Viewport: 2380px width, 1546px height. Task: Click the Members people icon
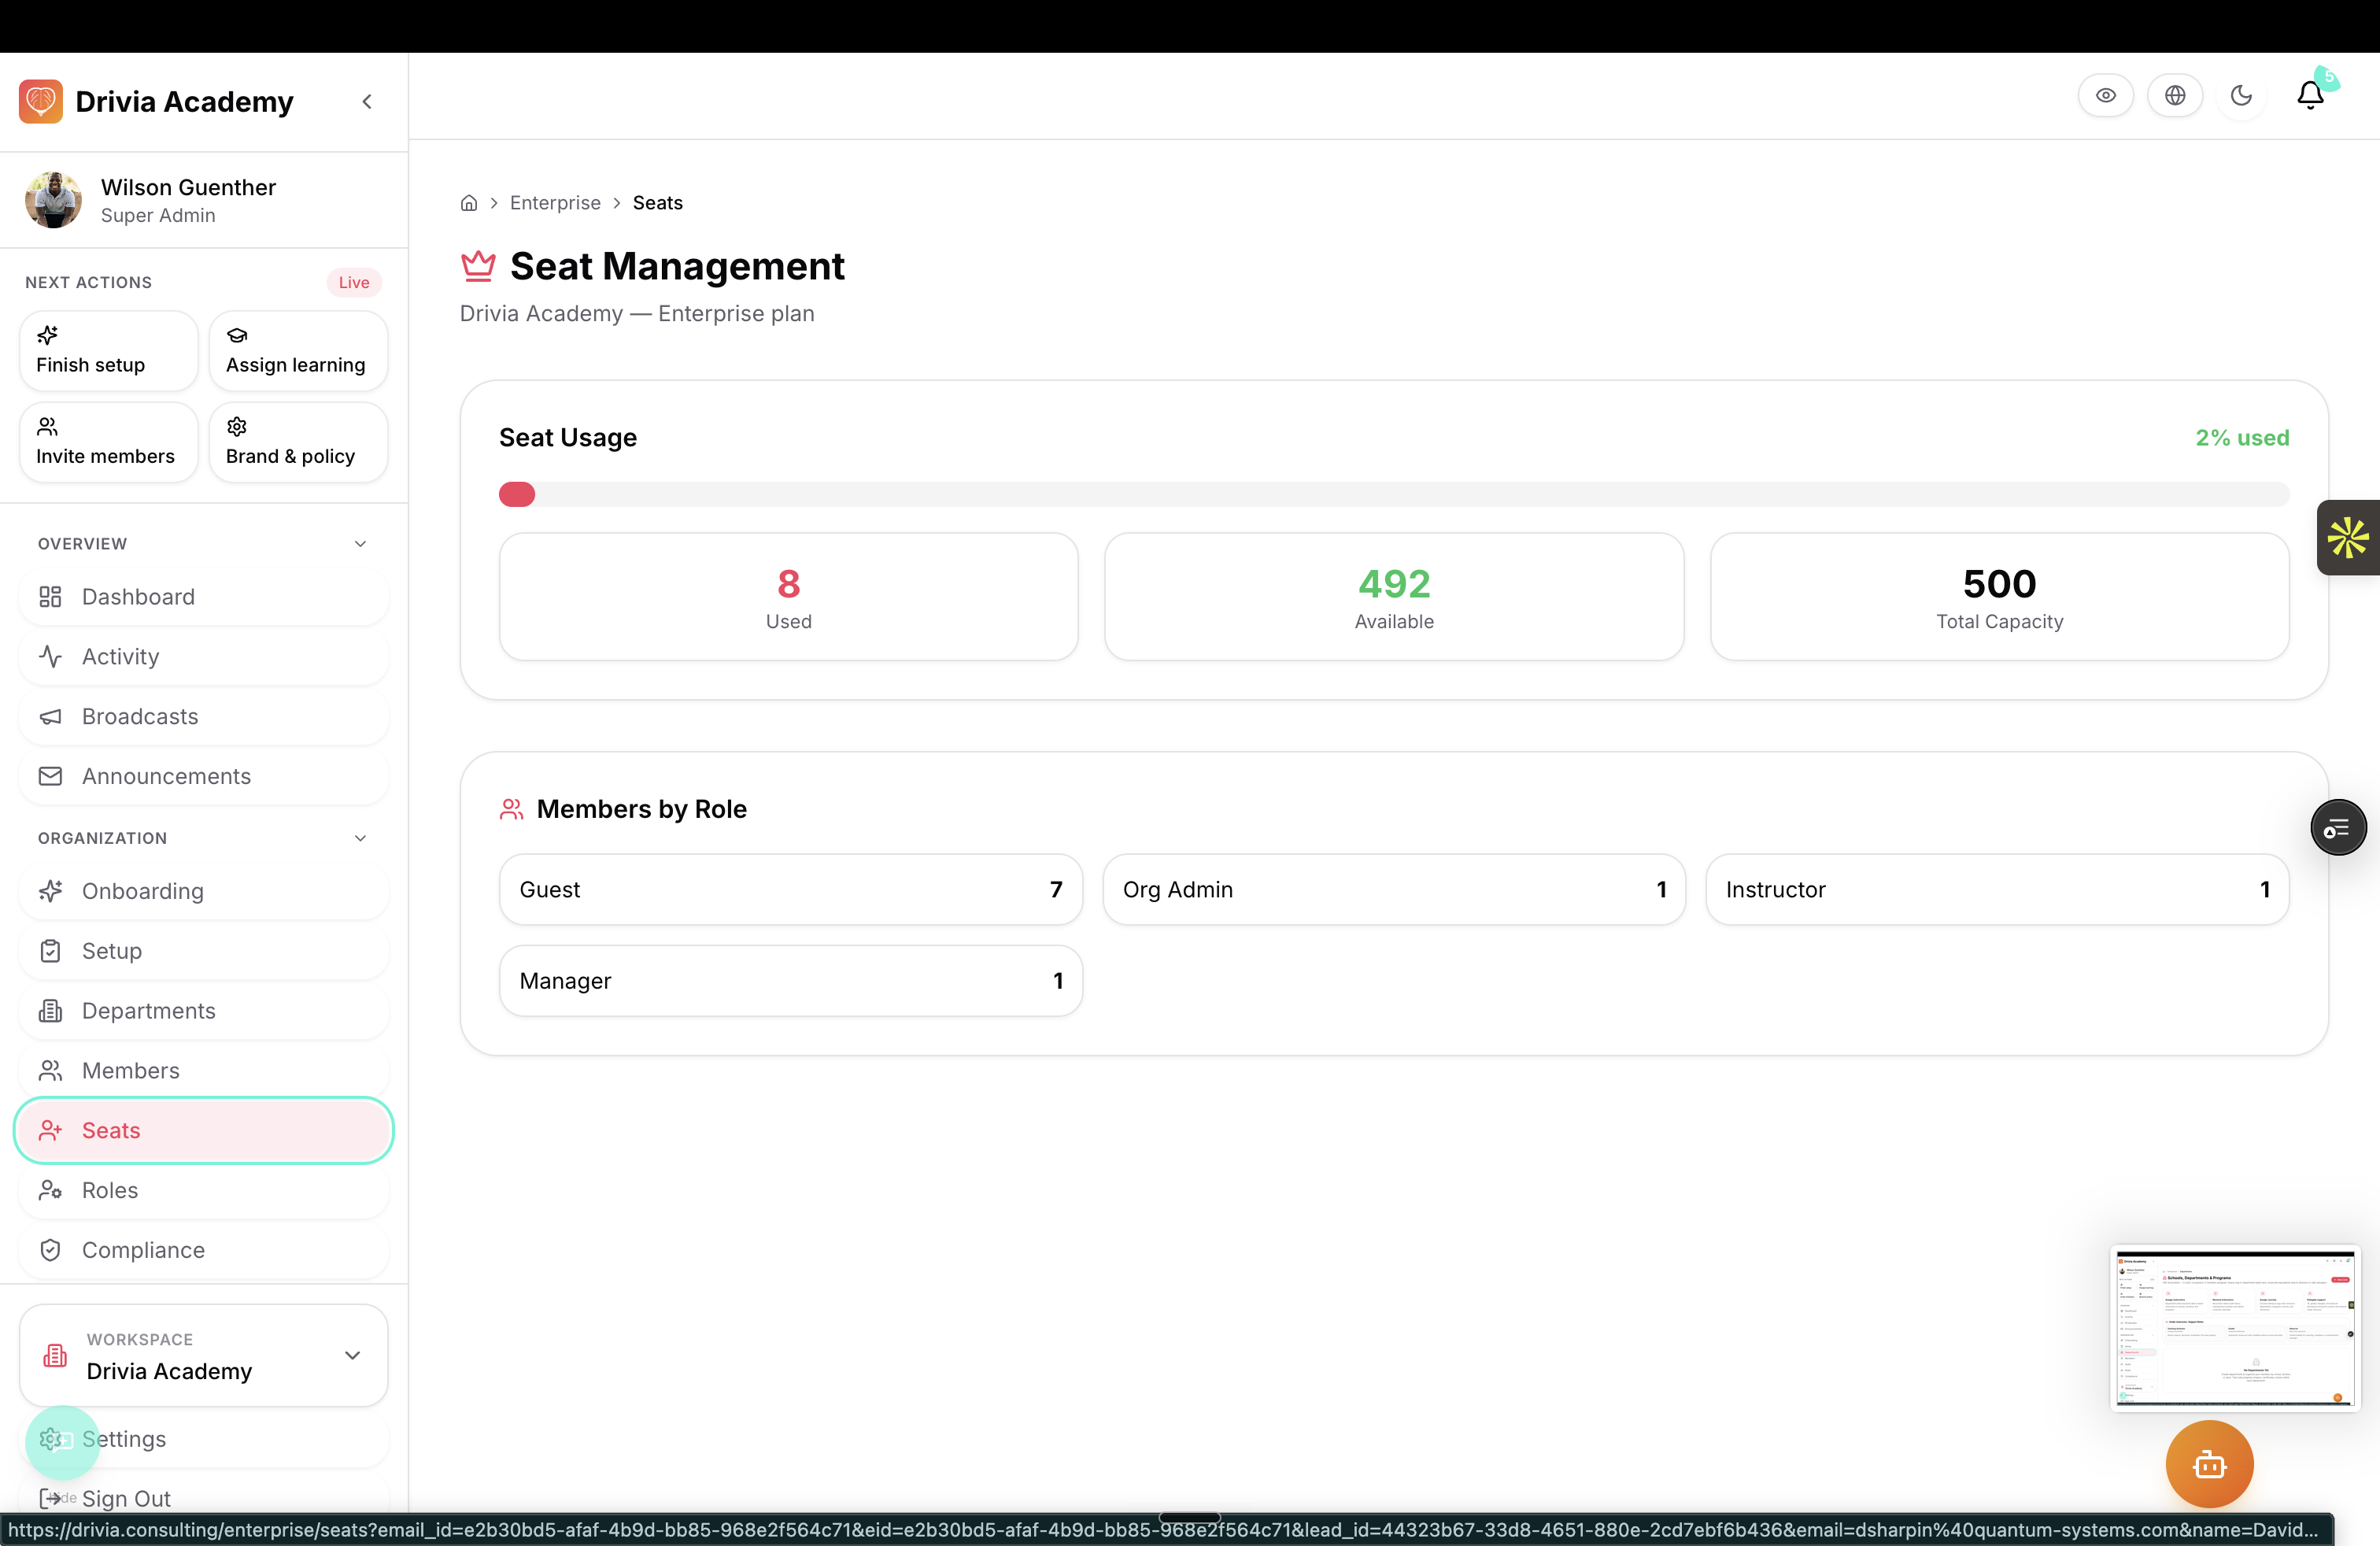[50, 1071]
